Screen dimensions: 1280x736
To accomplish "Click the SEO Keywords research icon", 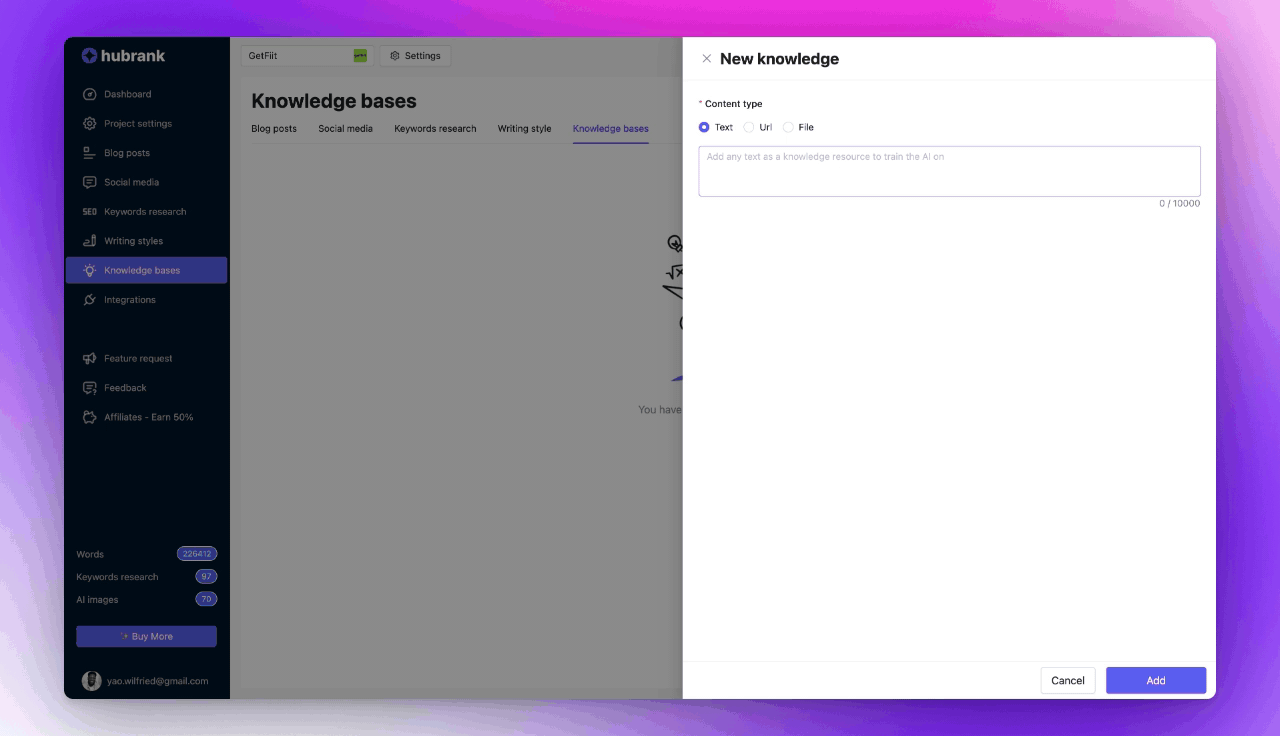I will click(x=90, y=212).
